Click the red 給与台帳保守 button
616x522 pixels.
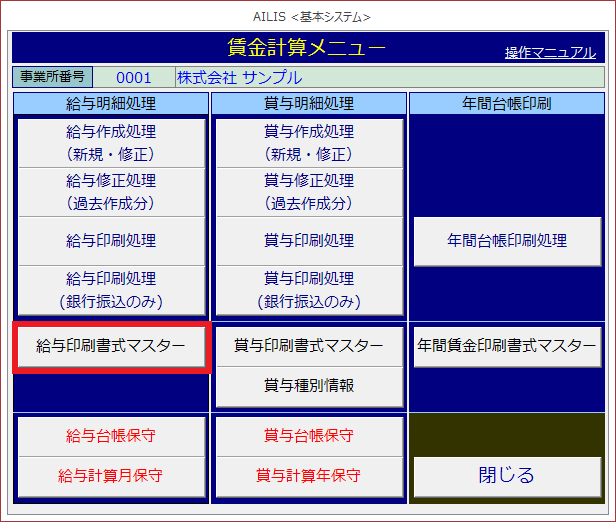111,436
